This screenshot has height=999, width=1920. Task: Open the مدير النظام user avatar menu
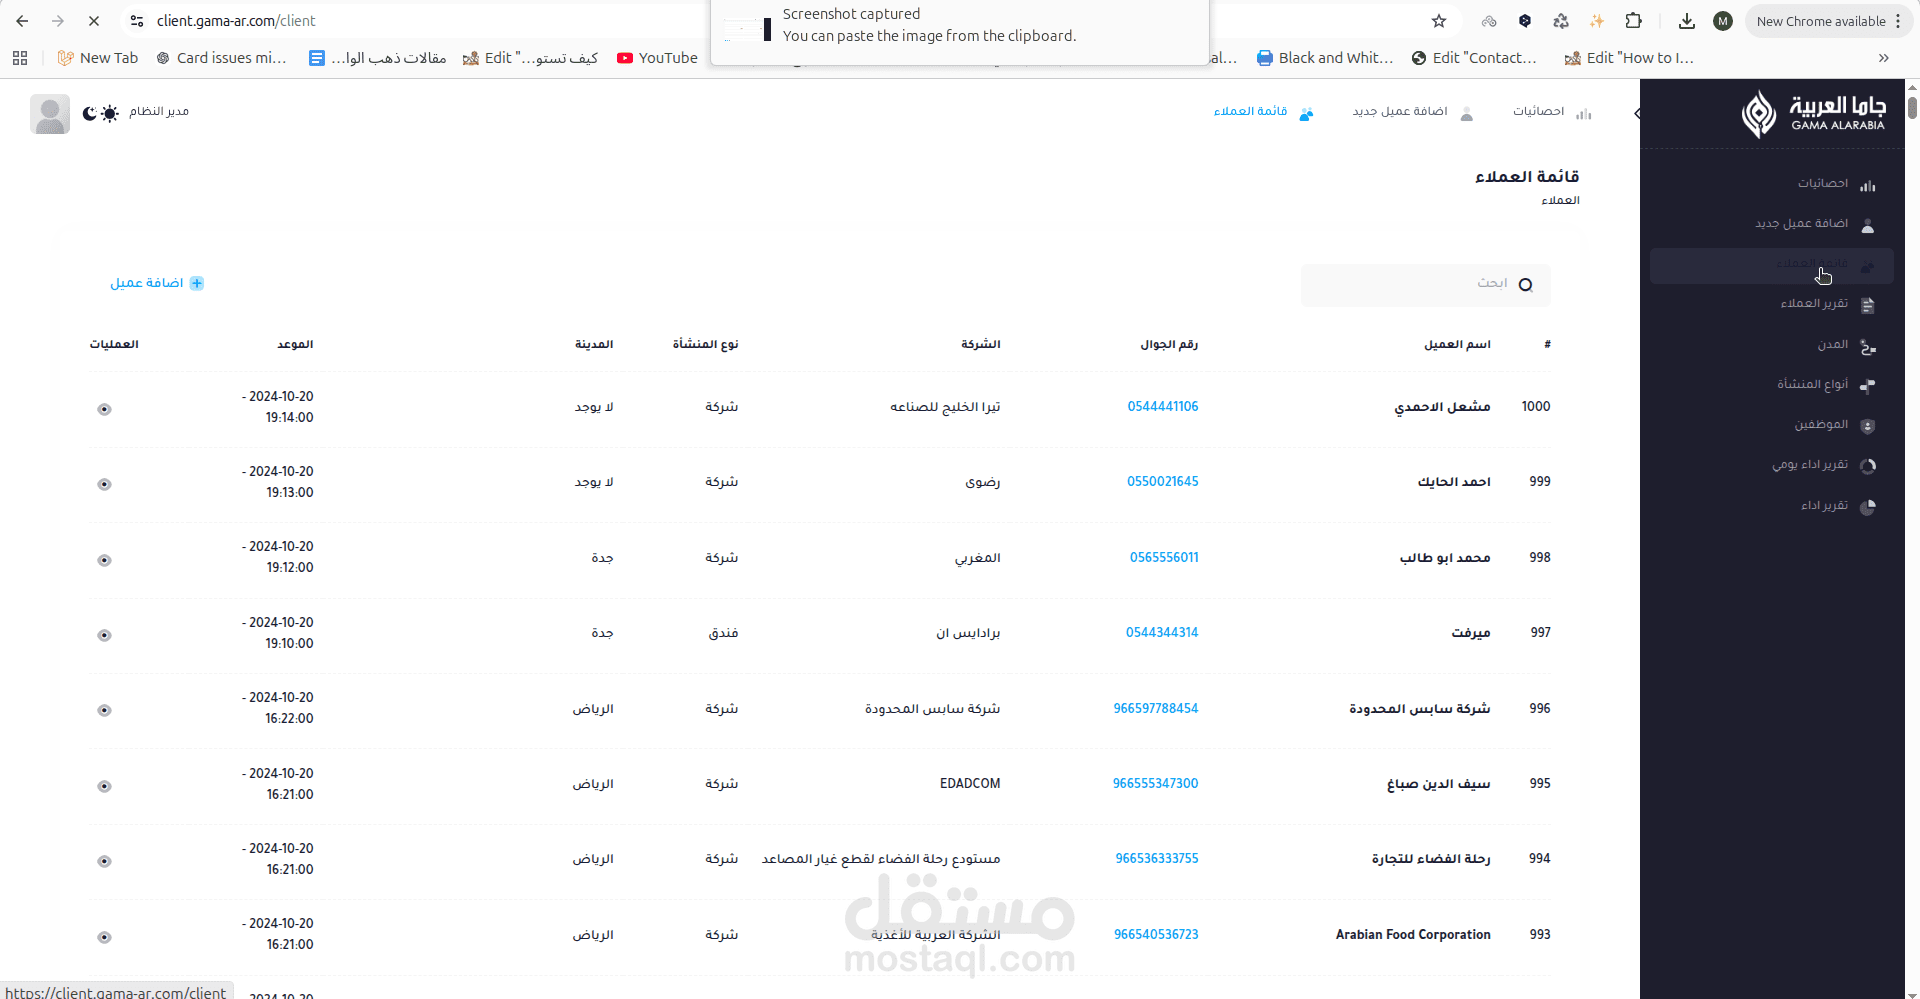[50, 114]
